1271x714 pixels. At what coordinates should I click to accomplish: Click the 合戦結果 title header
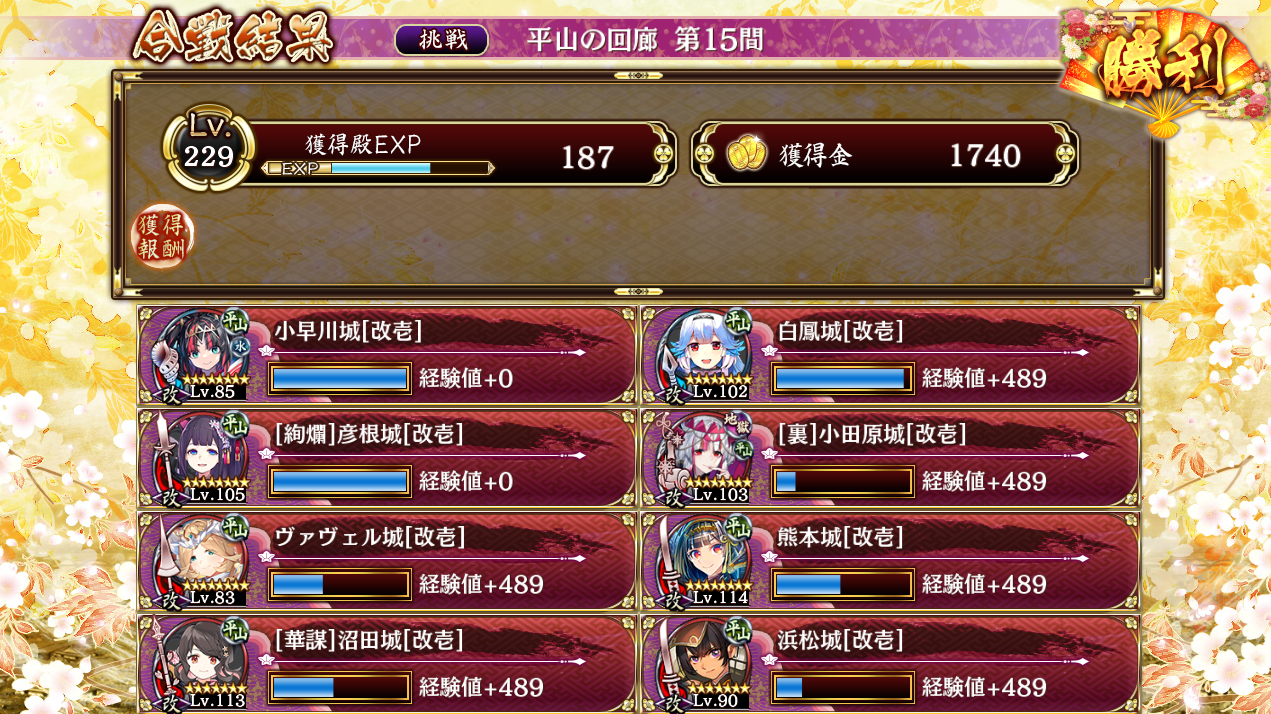click(x=234, y=39)
